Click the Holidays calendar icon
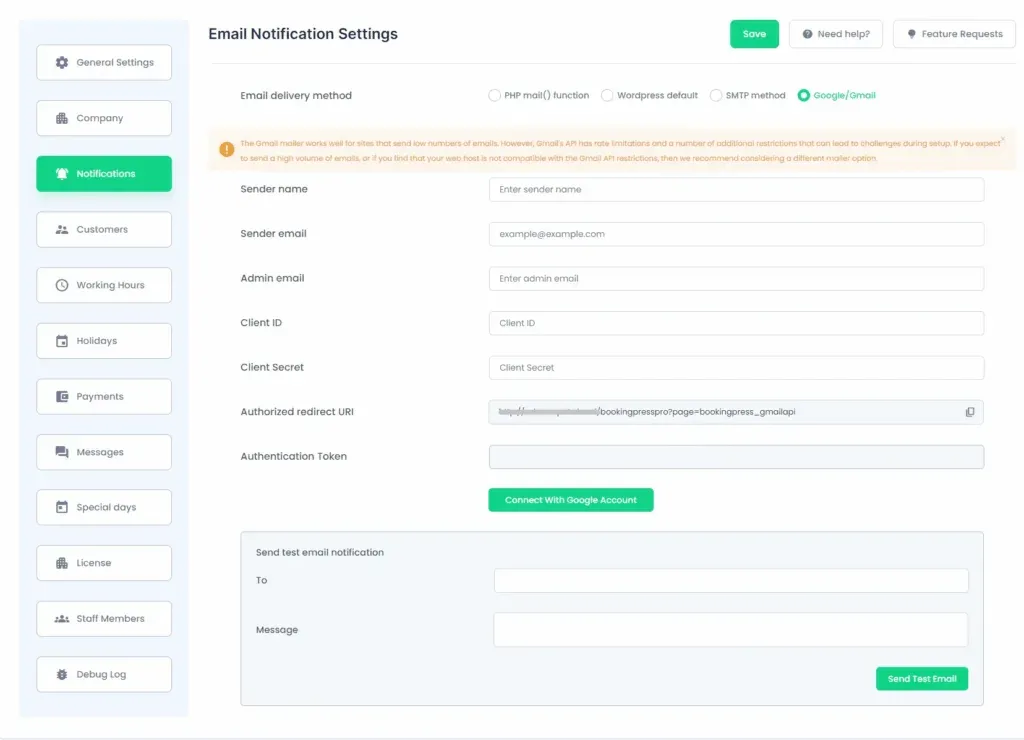 pos(61,341)
